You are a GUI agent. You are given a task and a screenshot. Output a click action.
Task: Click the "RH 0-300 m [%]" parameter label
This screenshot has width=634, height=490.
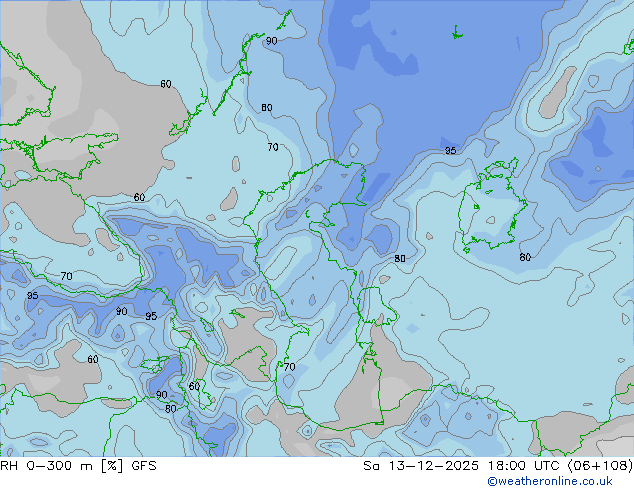pos(61,466)
